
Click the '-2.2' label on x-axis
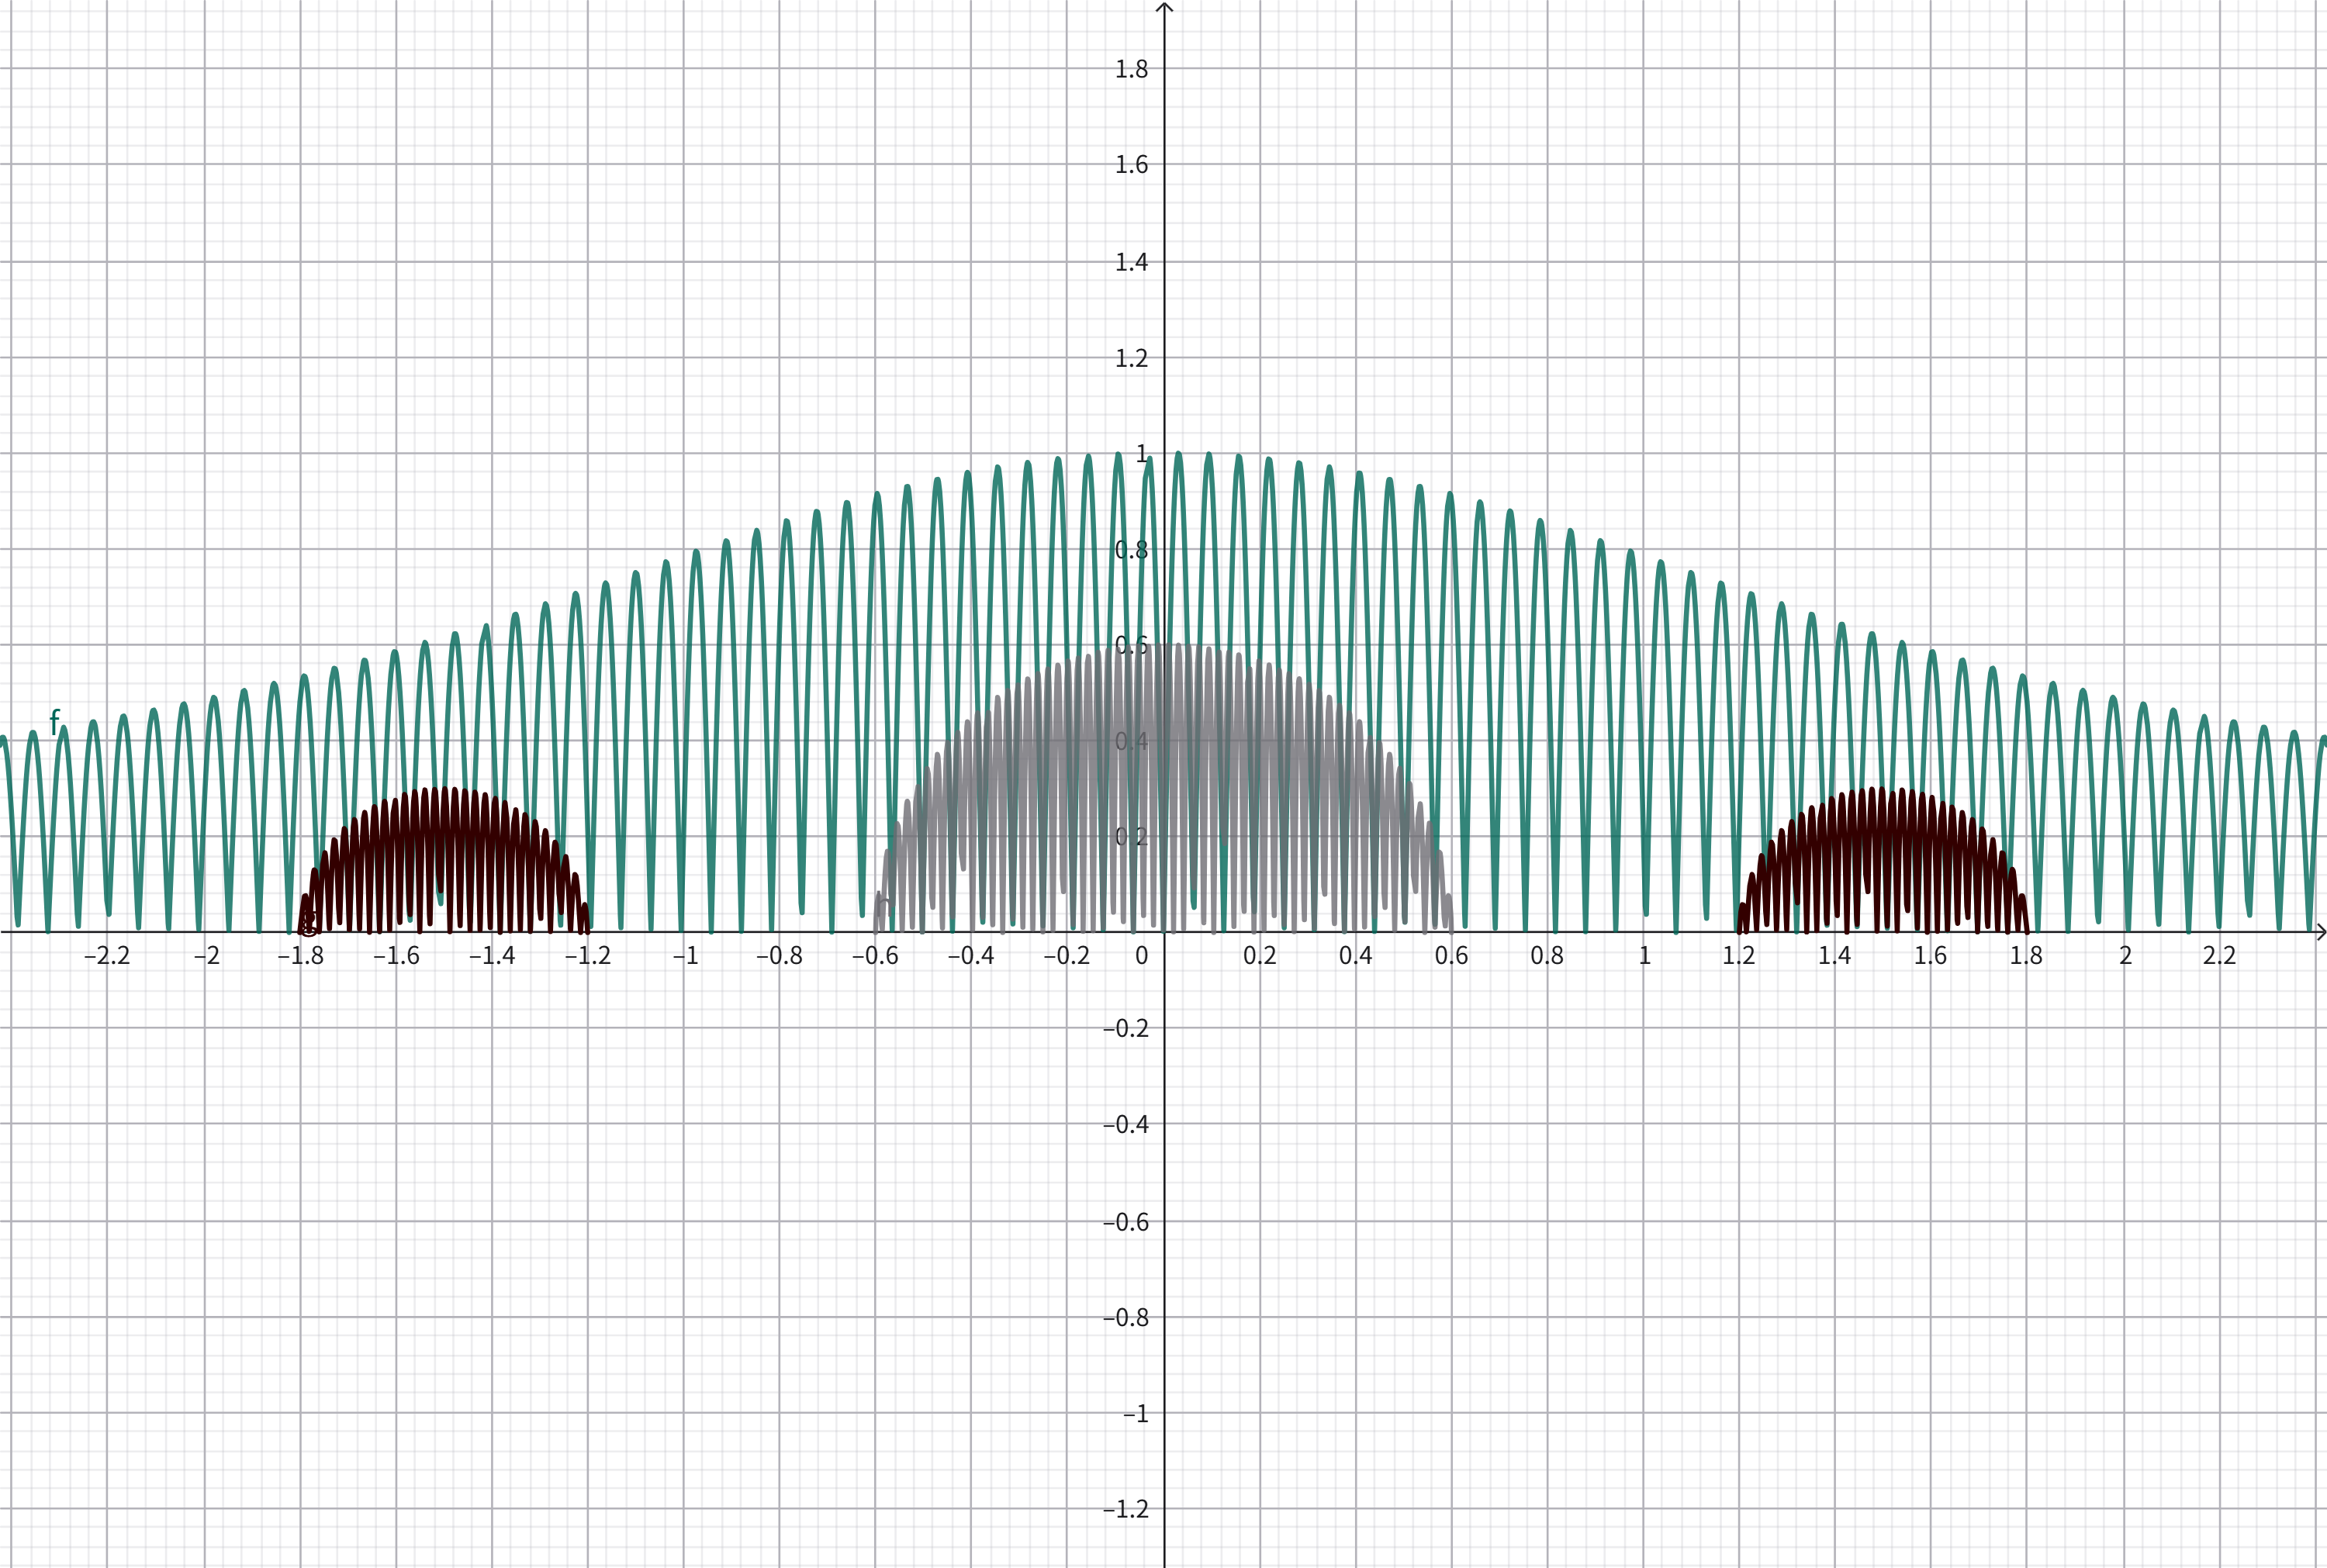[x=107, y=956]
